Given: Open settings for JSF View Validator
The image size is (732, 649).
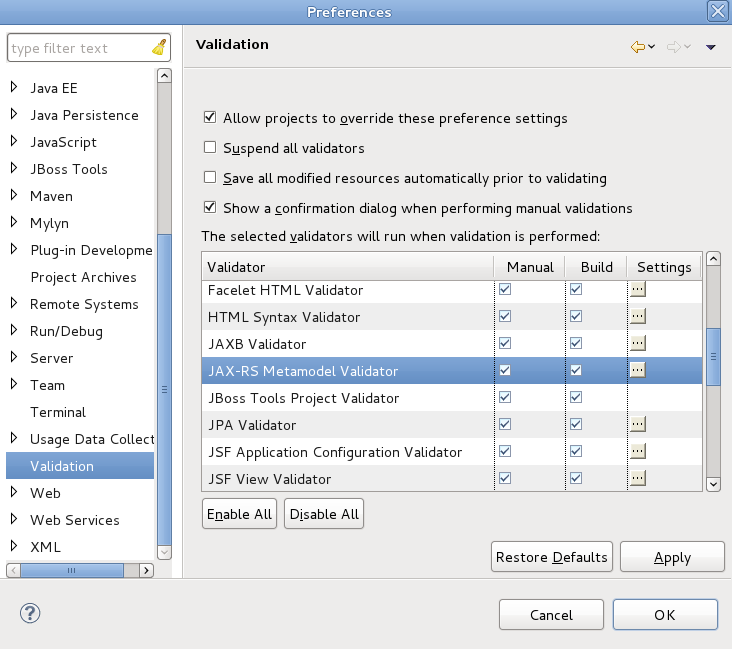Looking at the screenshot, I should (637, 478).
